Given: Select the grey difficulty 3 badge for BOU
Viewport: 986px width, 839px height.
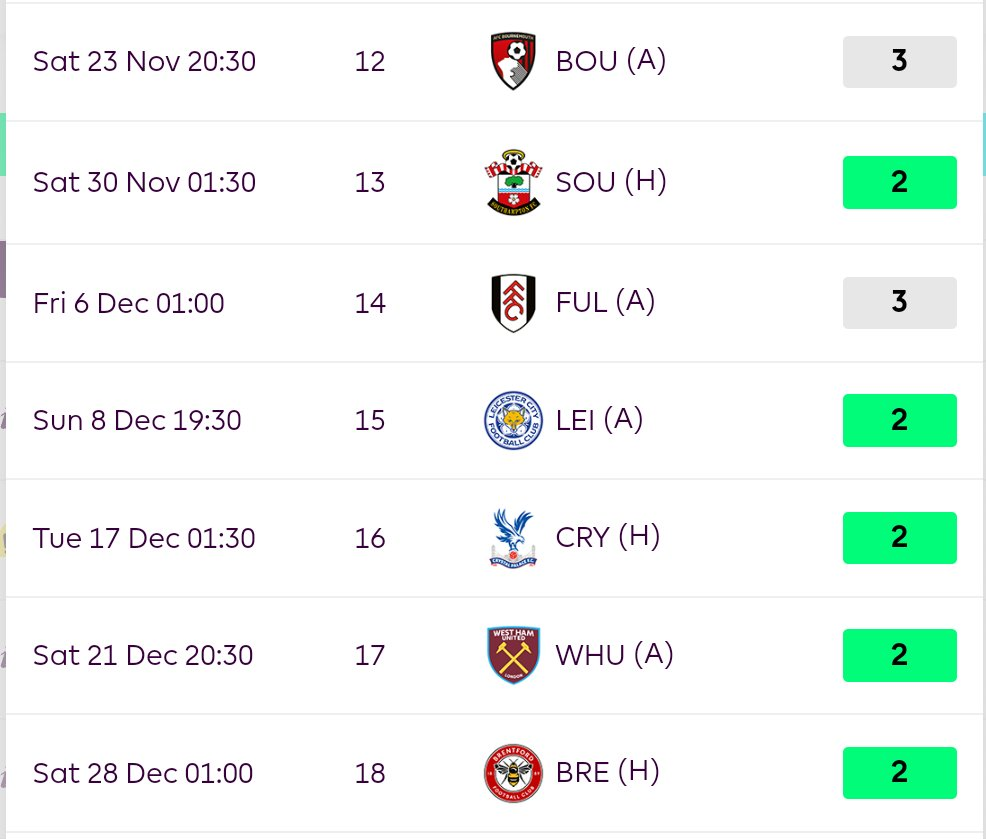Looking at the screenshot, I should point(899,62).
